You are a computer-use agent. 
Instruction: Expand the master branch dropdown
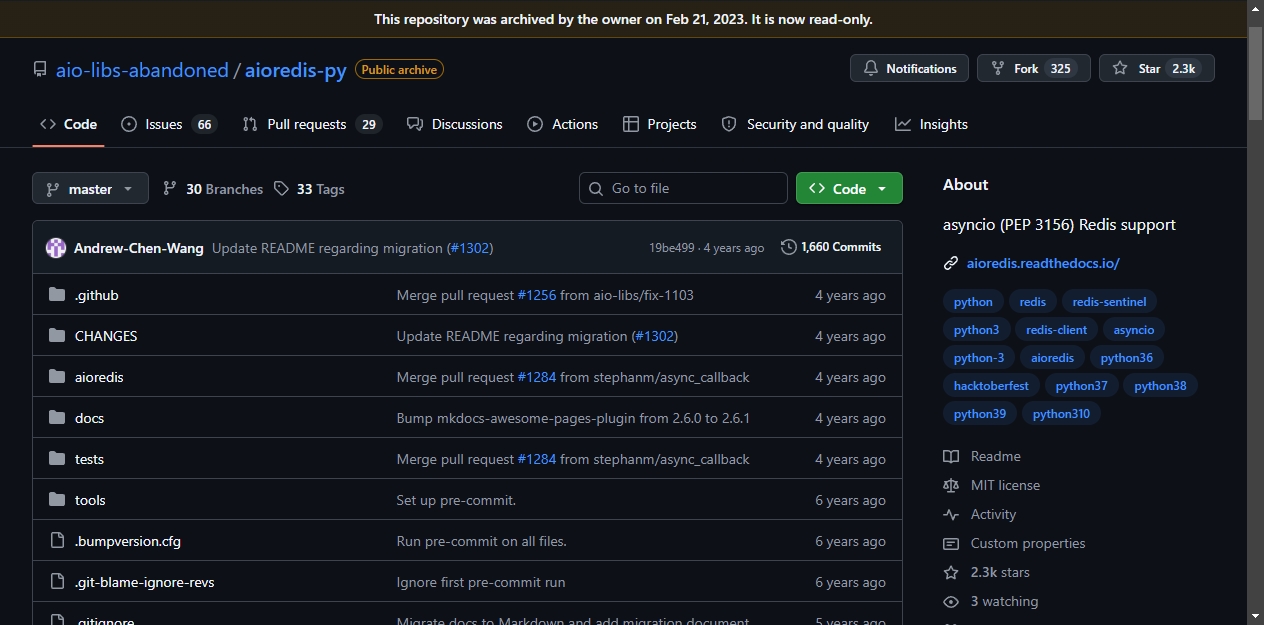[x=90, y=188]
